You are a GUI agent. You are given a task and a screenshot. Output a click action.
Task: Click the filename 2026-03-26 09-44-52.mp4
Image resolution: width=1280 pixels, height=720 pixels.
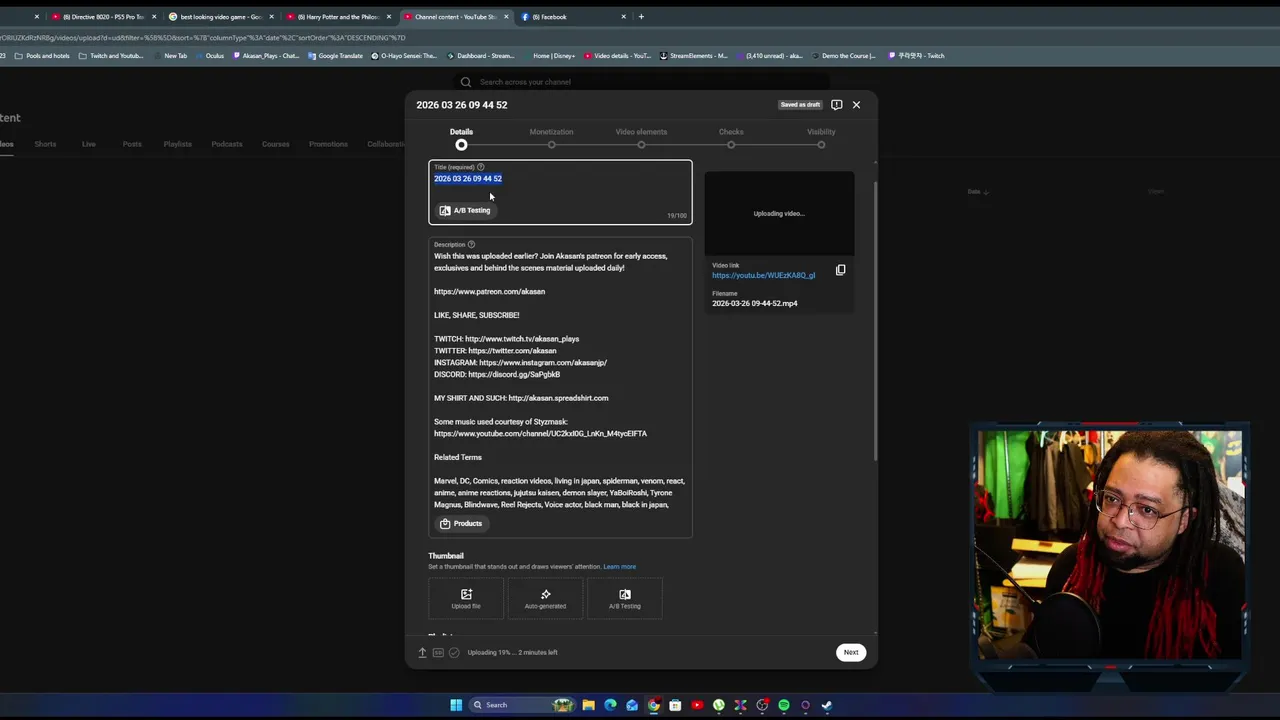pos(755,303)
